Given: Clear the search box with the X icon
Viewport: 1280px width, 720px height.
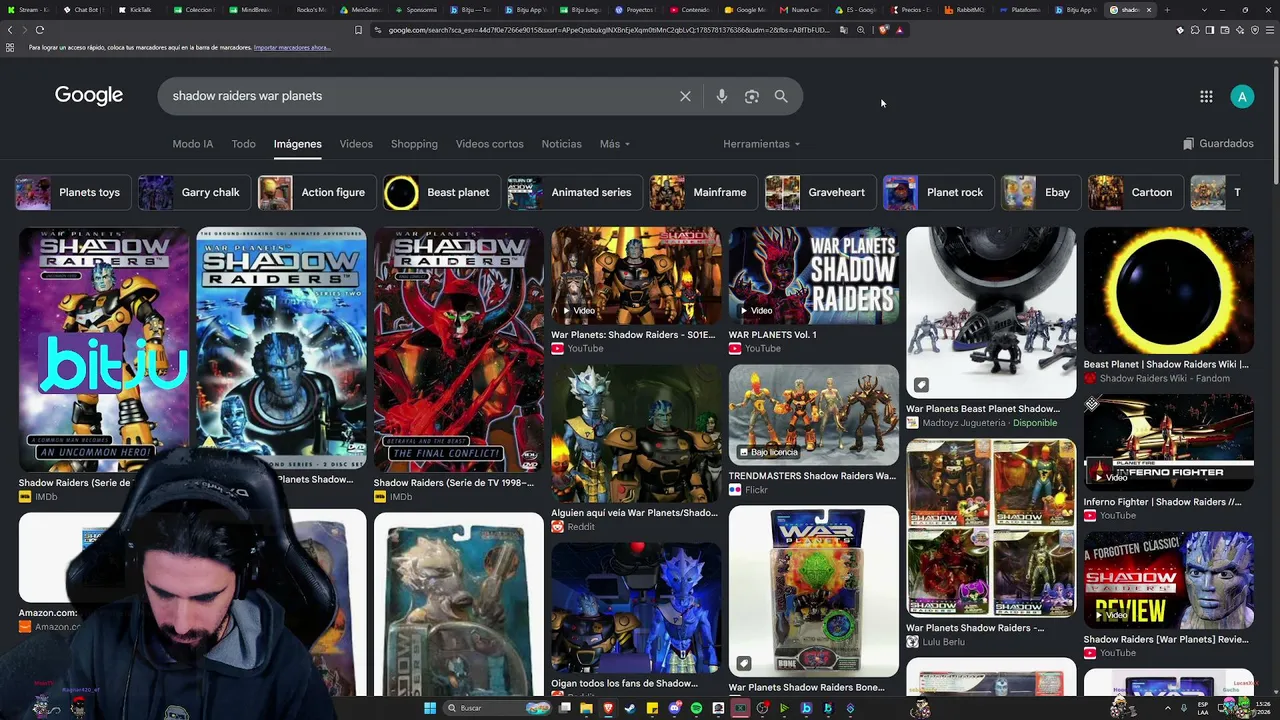Looking at the screenshot, I should coord(685,96).
